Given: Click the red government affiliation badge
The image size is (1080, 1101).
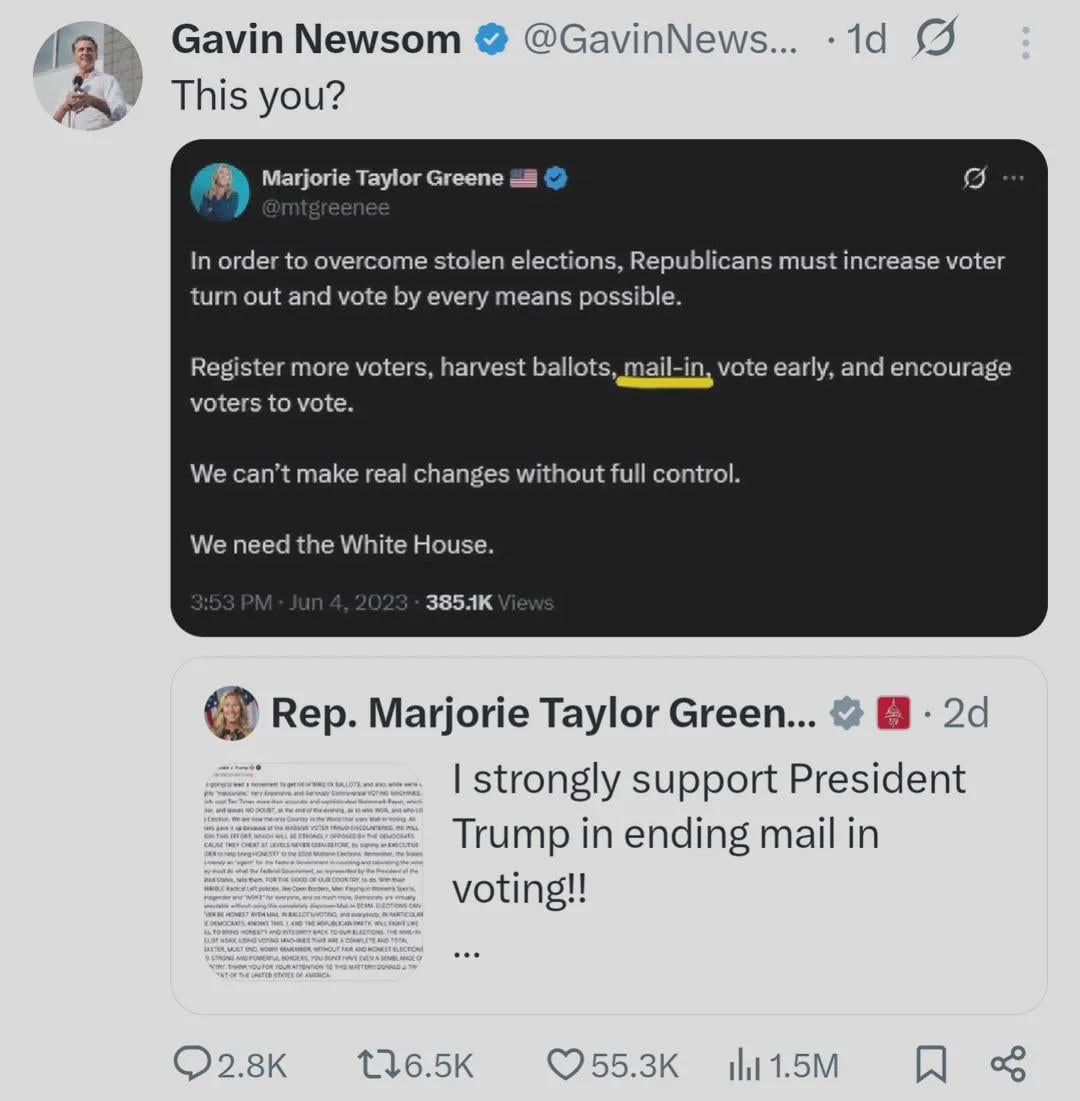Looking at the screenshot, I should 893,713.
